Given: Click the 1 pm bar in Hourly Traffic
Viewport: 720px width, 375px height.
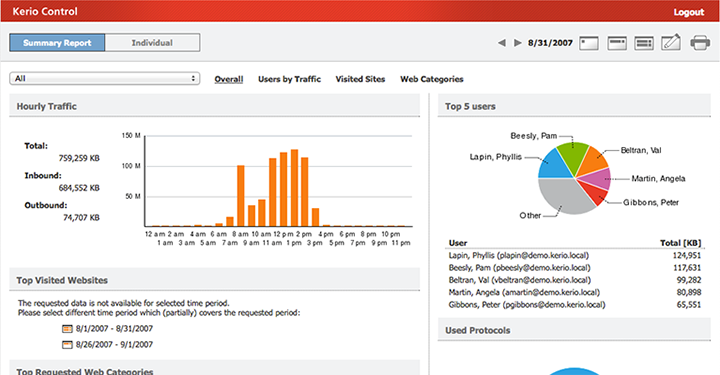Looking at the screenshot, I should point(294,188).
